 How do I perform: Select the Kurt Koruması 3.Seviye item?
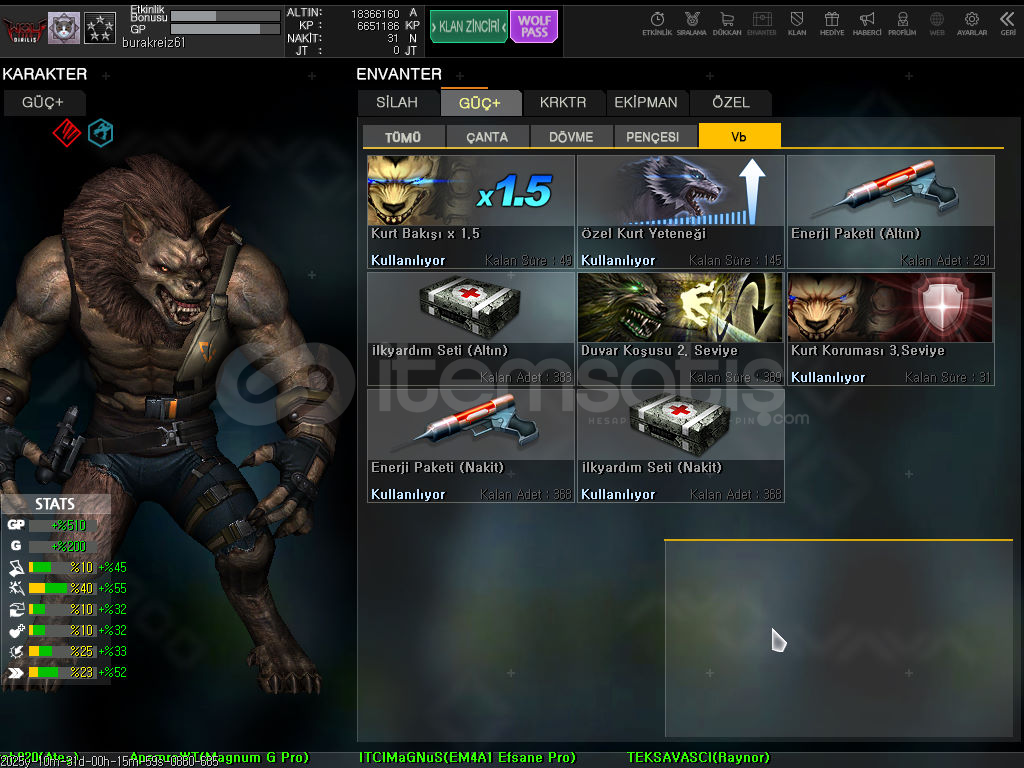tap(891, 329)
